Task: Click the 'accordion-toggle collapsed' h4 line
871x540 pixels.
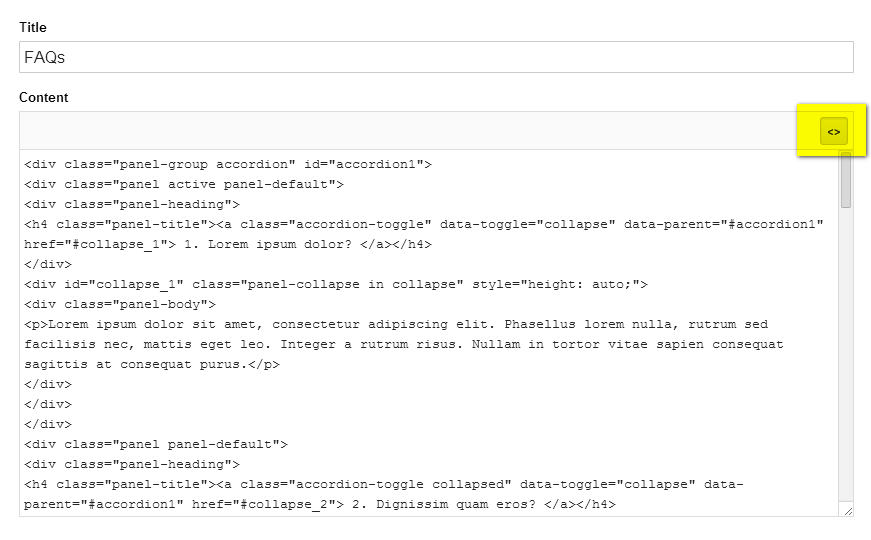Action: point(383,484)
